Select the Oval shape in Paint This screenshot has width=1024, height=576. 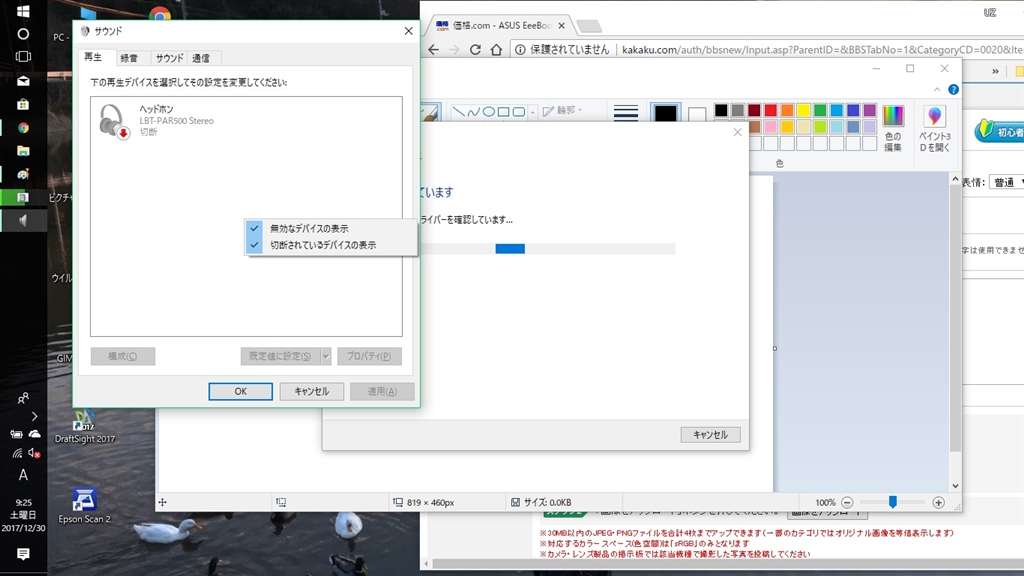(x=488, y=112)
